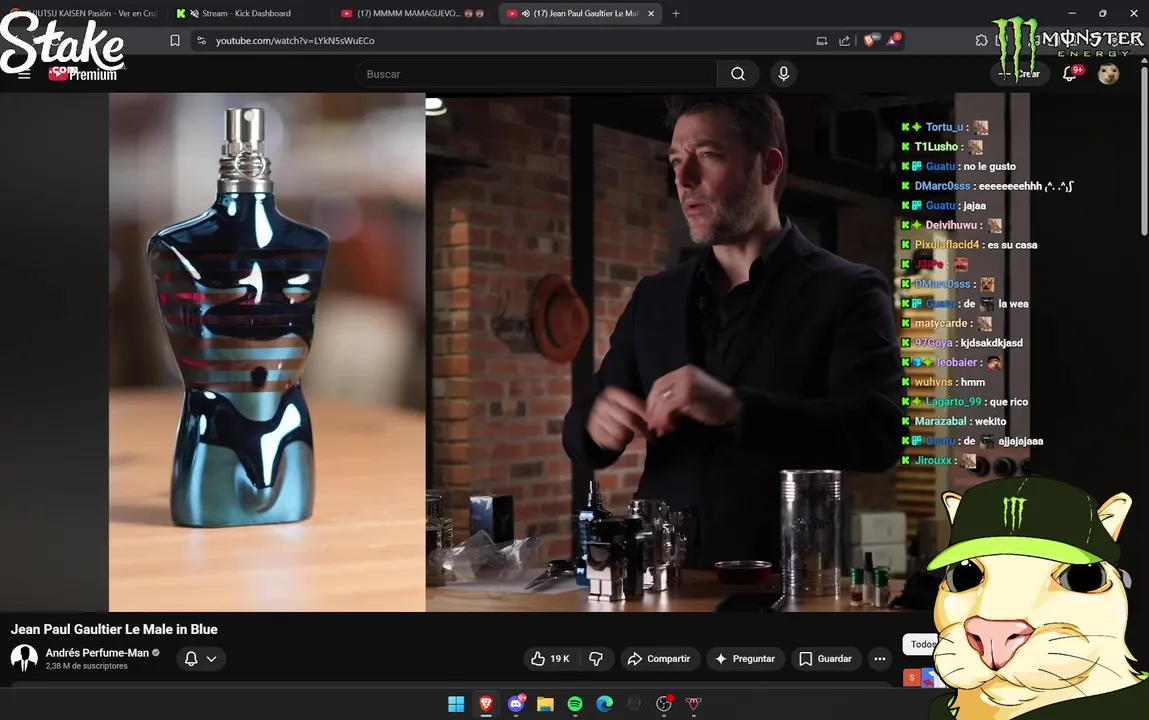Click Deivihuwu username in chat overlay
The image size is (1149, 720).
tap(951, 225)
